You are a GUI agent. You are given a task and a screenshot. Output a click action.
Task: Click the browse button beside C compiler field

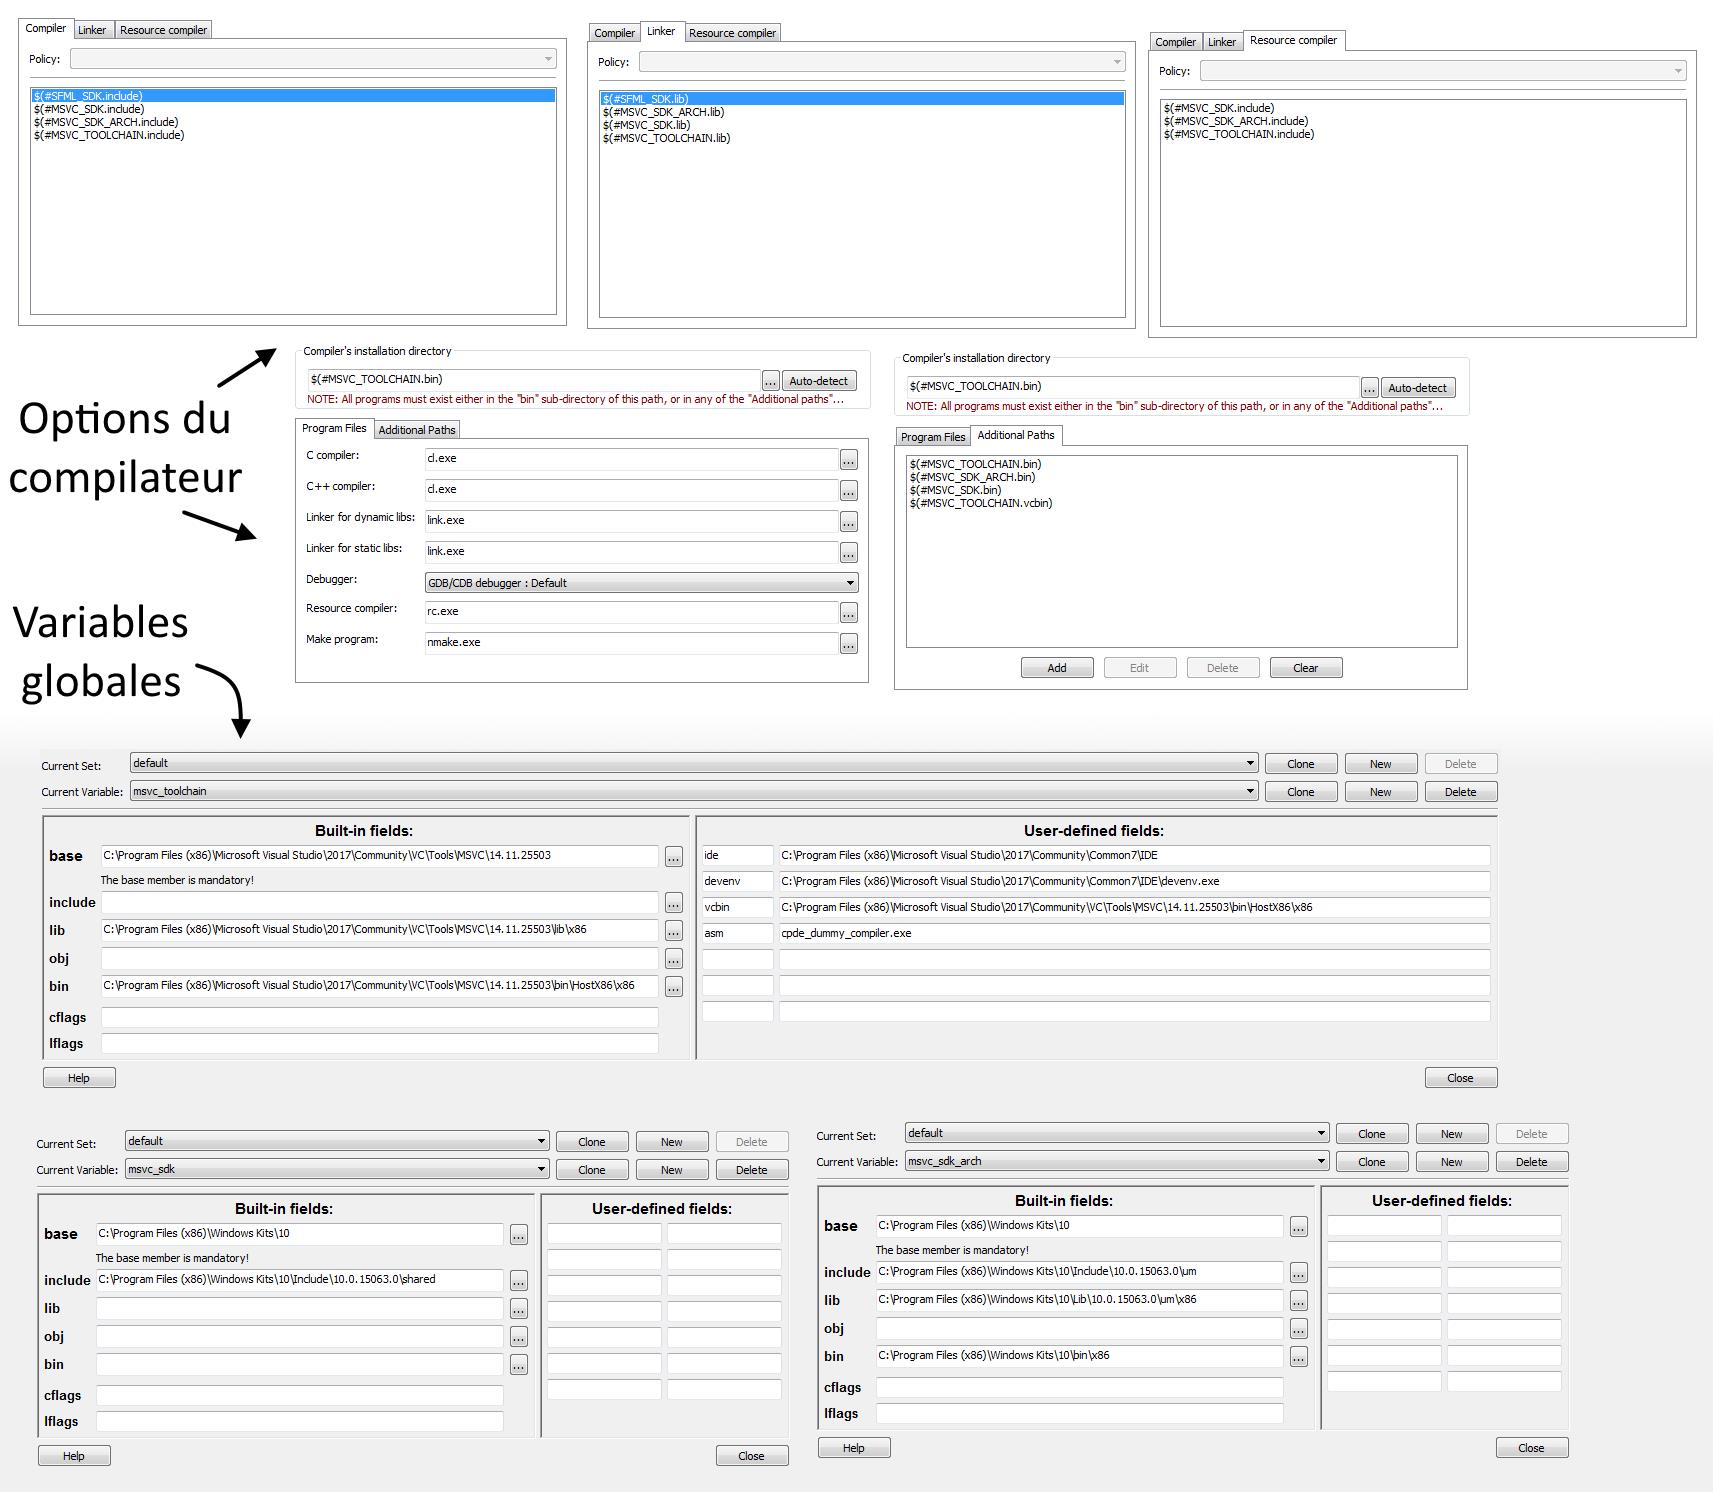[848, 459]
